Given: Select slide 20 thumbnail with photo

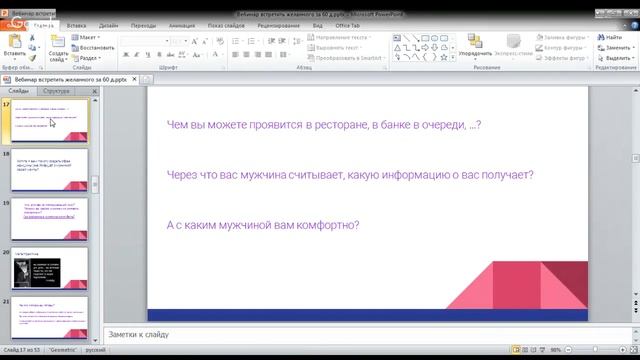Looking at the screenshot, I should click(49, 269).
